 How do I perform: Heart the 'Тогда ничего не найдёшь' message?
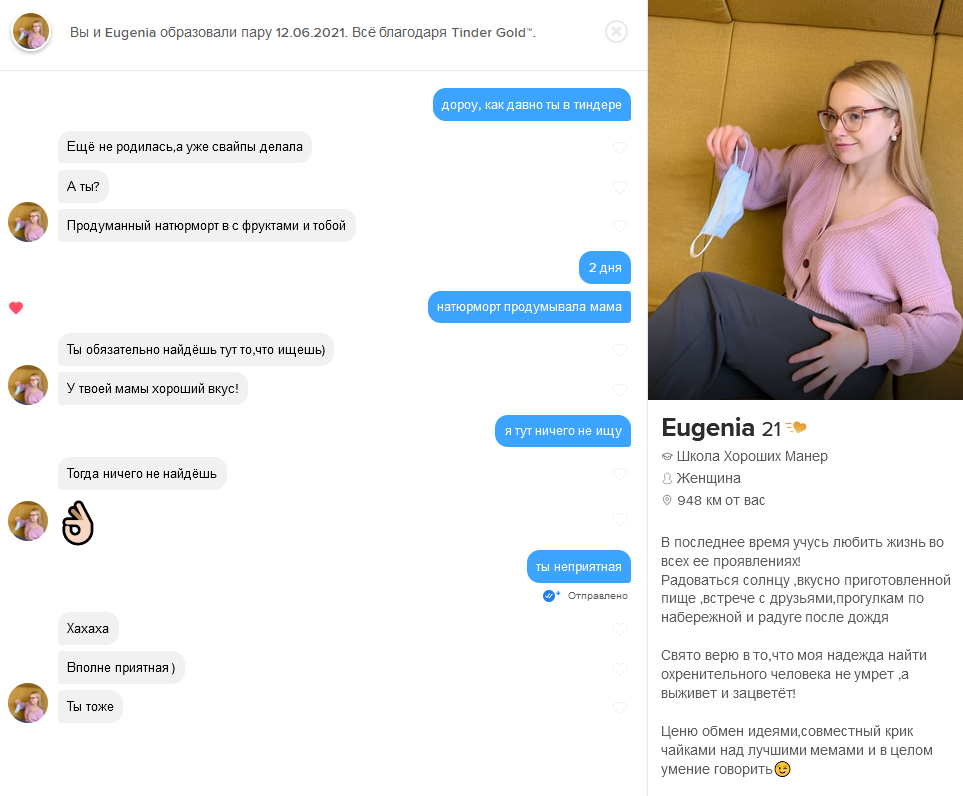[x=620, y=474]
